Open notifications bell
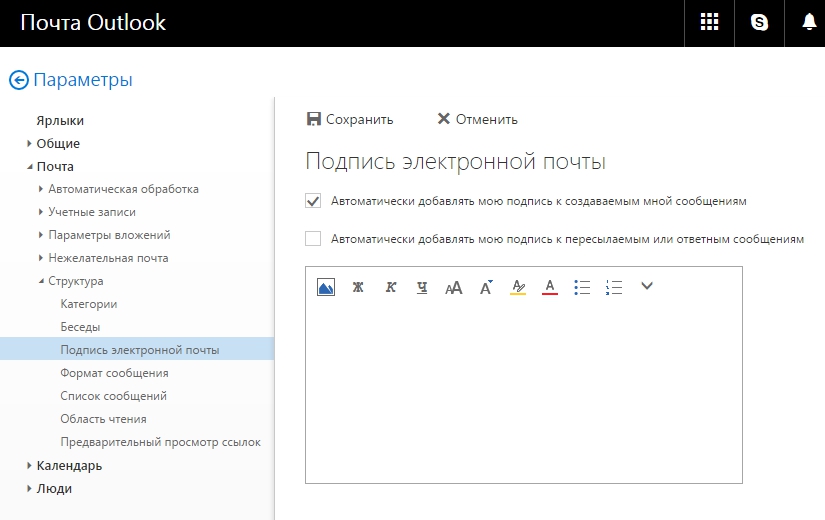This screenshot has height=520, width=825. (x=809, y=22)
